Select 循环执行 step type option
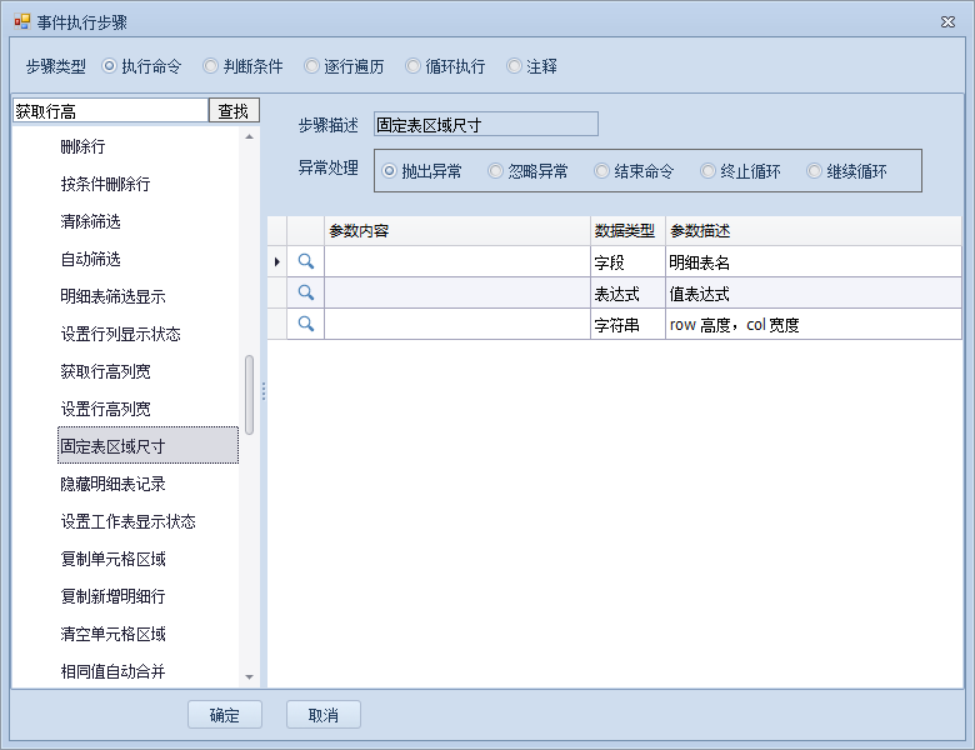Screen dimensions: 975x750 coord(413,67)
